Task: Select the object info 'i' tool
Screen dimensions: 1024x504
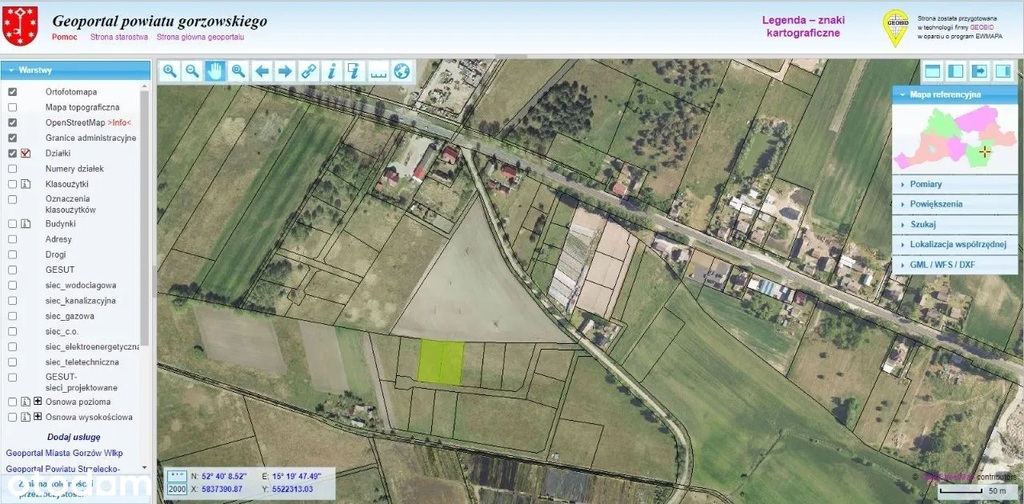Action: click(x=332, y=71)
